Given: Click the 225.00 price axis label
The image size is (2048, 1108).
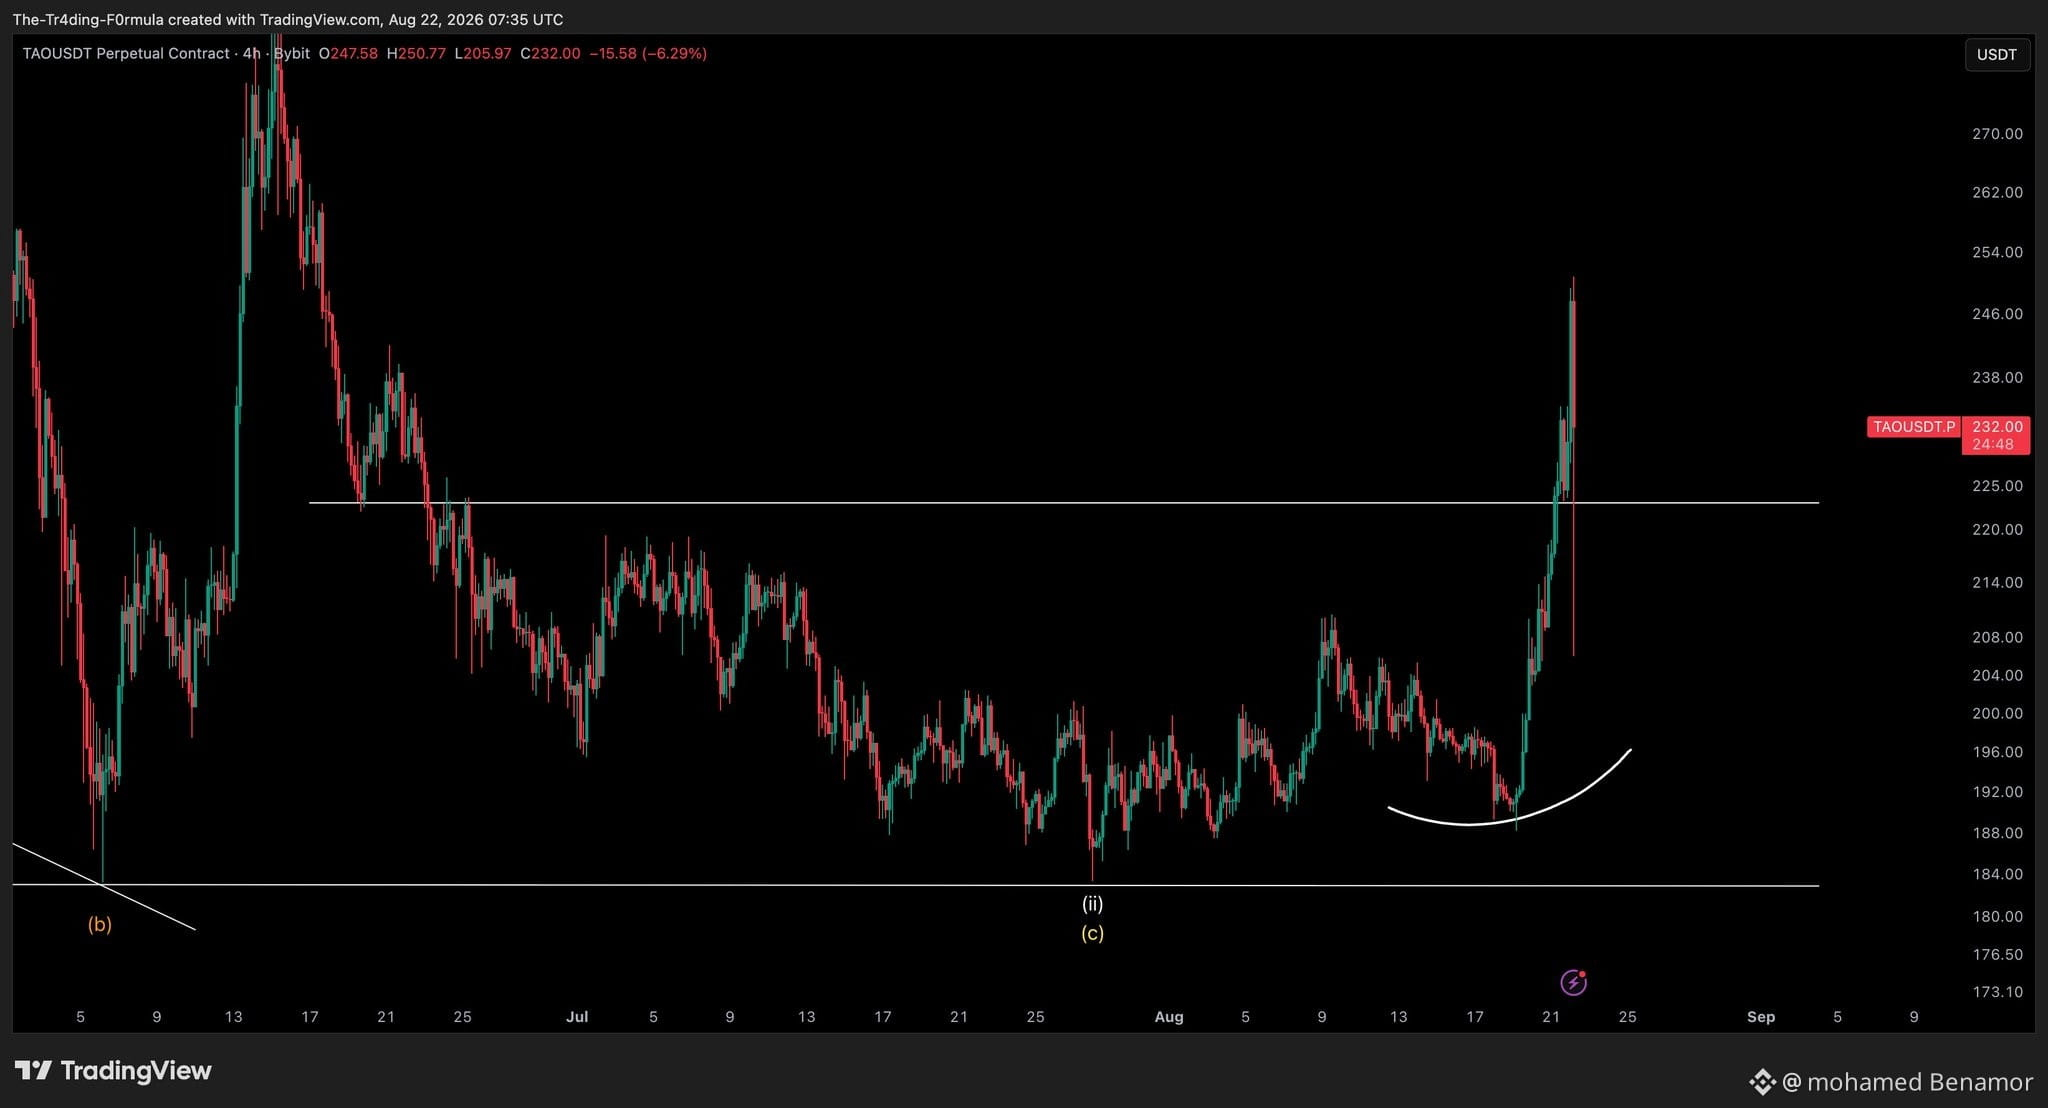Looking at the screenshot, I should pyautogui.click(x=1997, y=486).
